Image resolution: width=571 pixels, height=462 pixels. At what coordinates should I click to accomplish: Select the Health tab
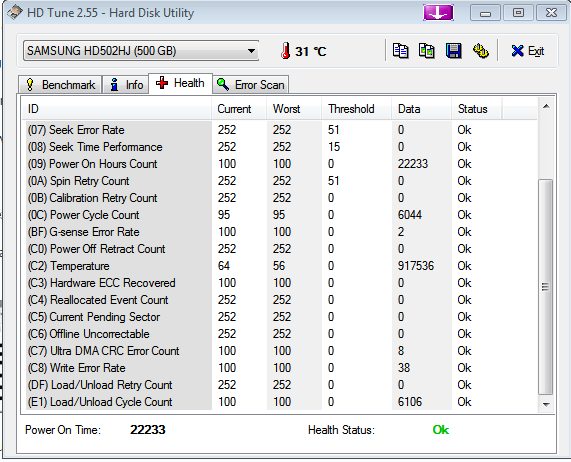pyautogui.click(x=180, y=83)
